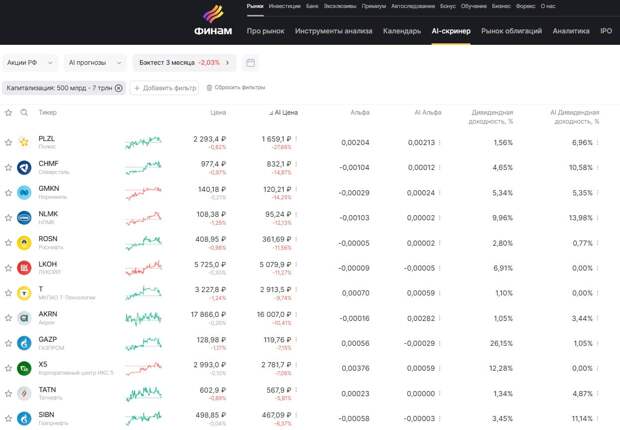620x430 pixels.
Task: Click the X5 company logo icon
Action: point(24,368)
